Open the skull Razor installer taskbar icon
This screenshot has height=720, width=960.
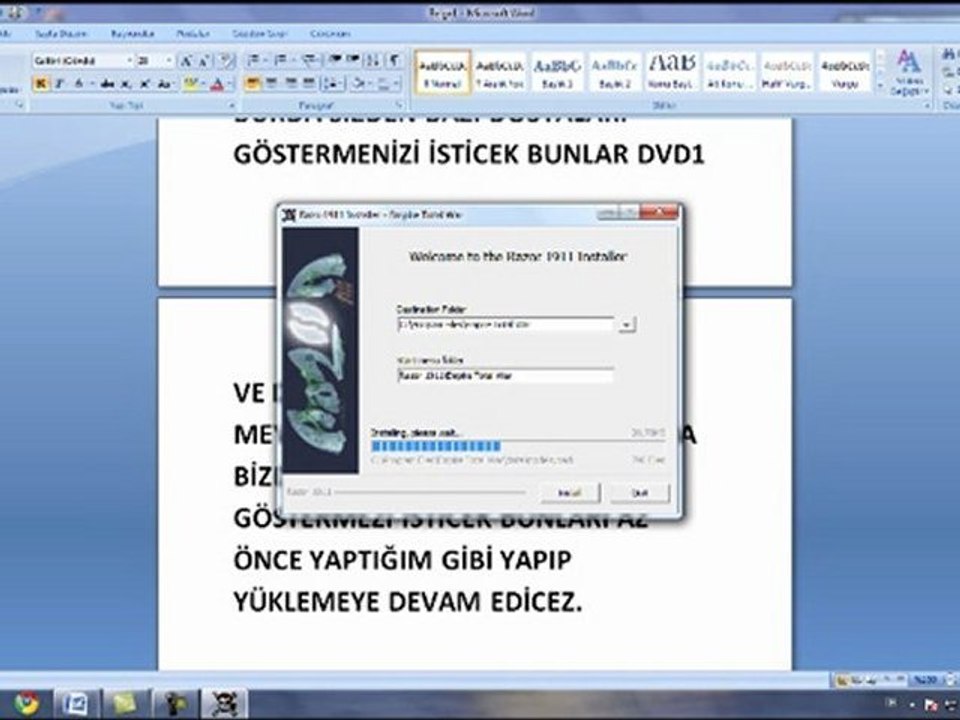coord(224,703)
